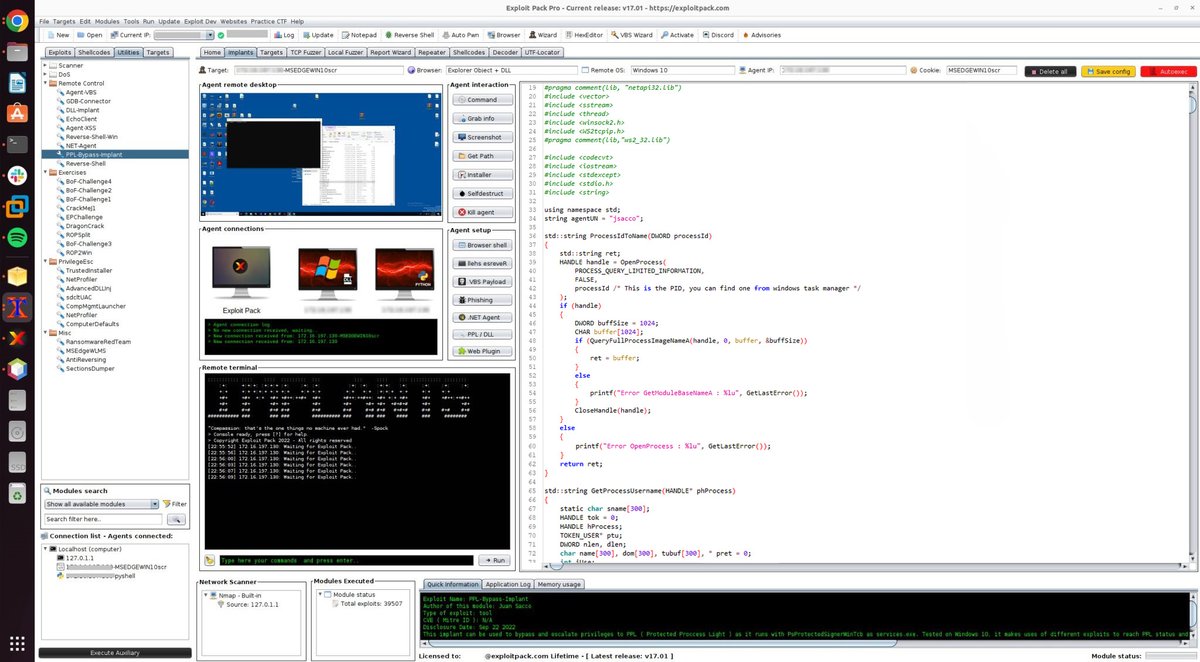This screenshot has width=1200, height=662.
Task: Open the Slack dock icon
Action: 17,176
